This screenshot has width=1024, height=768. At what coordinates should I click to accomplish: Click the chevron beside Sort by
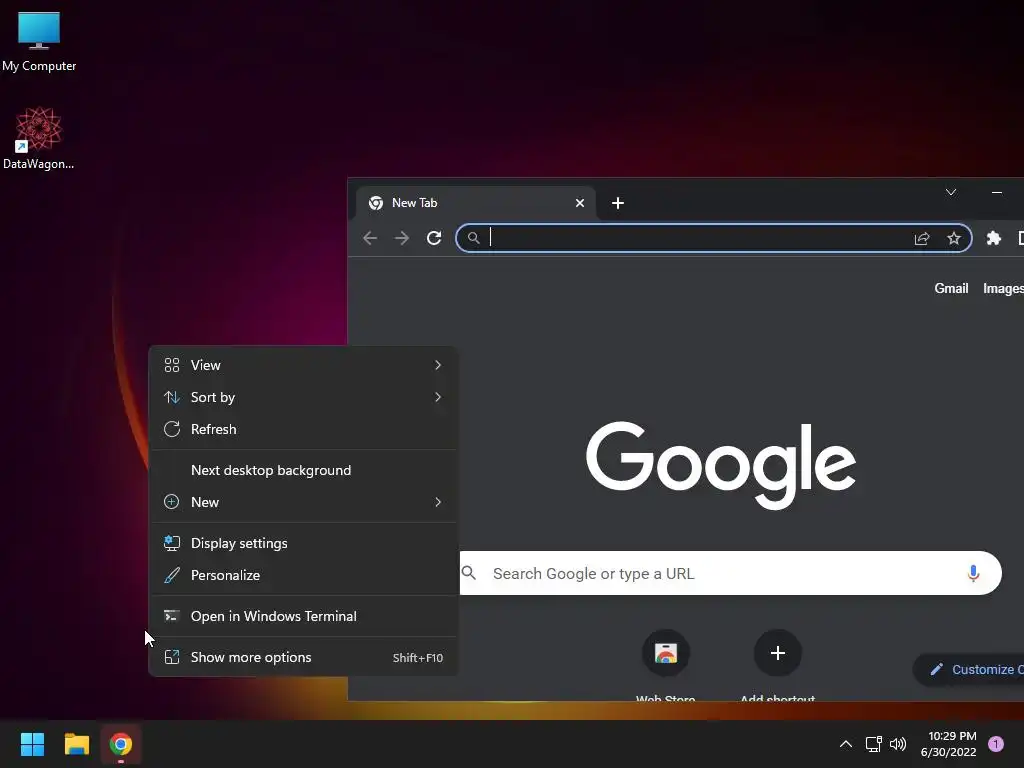438,397
